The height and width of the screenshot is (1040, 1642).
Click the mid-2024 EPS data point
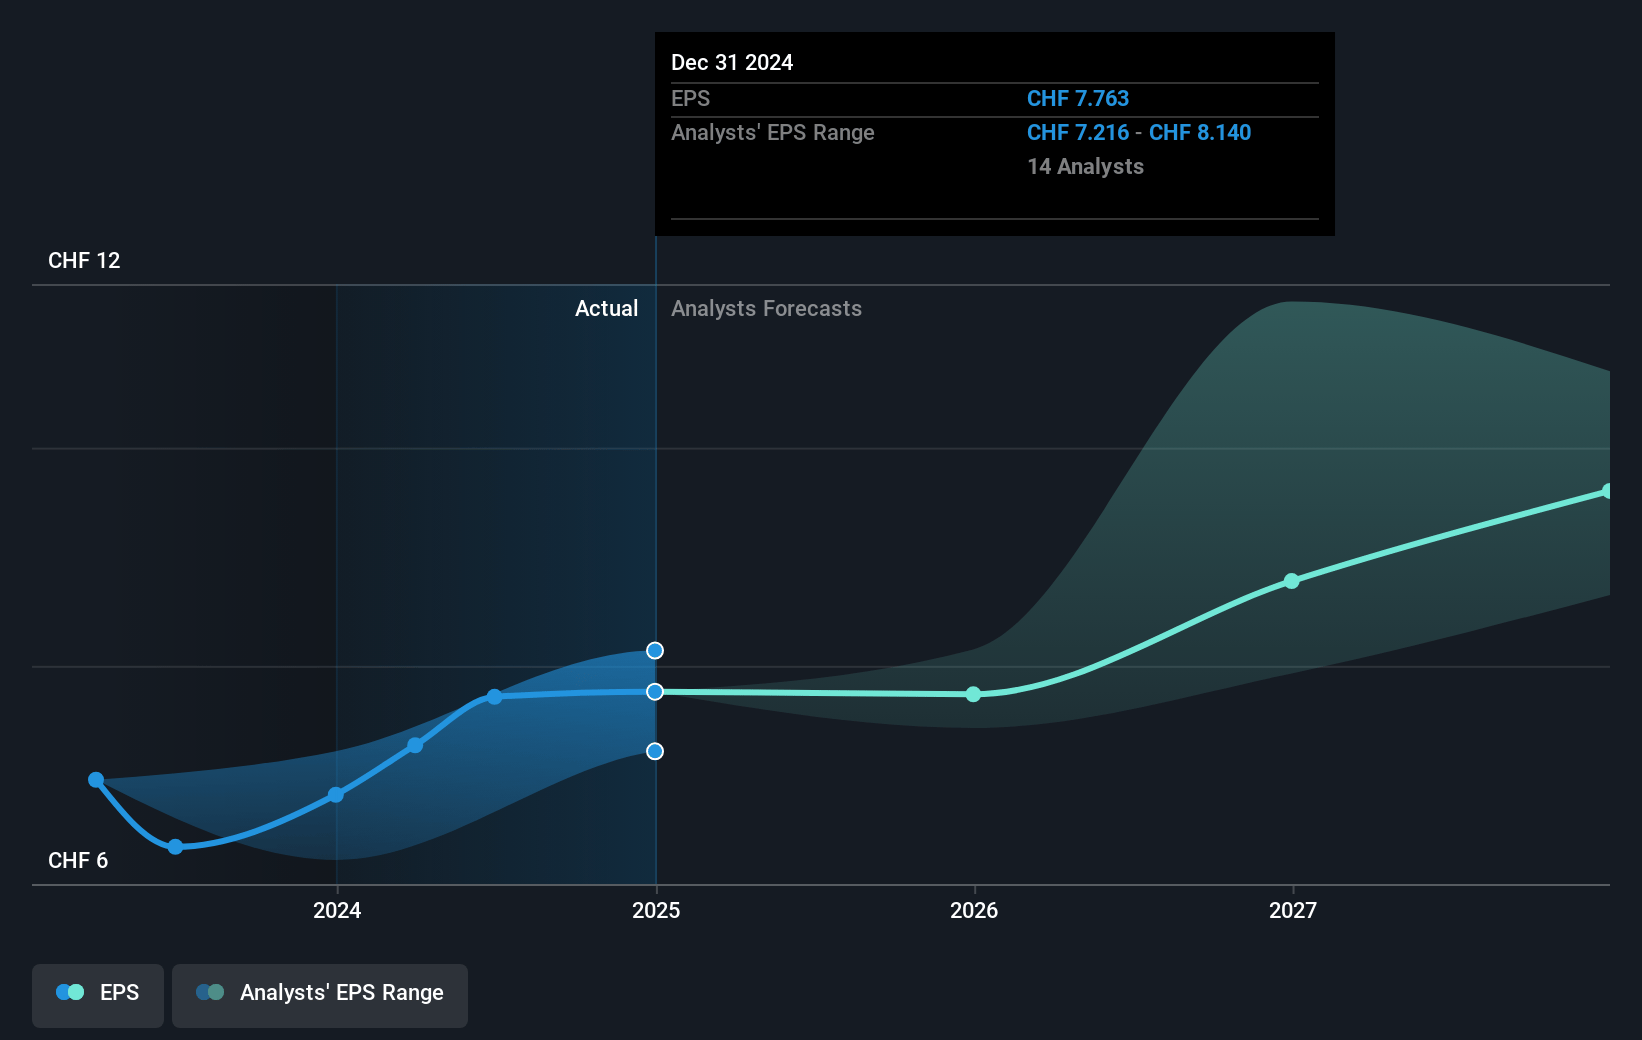[494, 697]
